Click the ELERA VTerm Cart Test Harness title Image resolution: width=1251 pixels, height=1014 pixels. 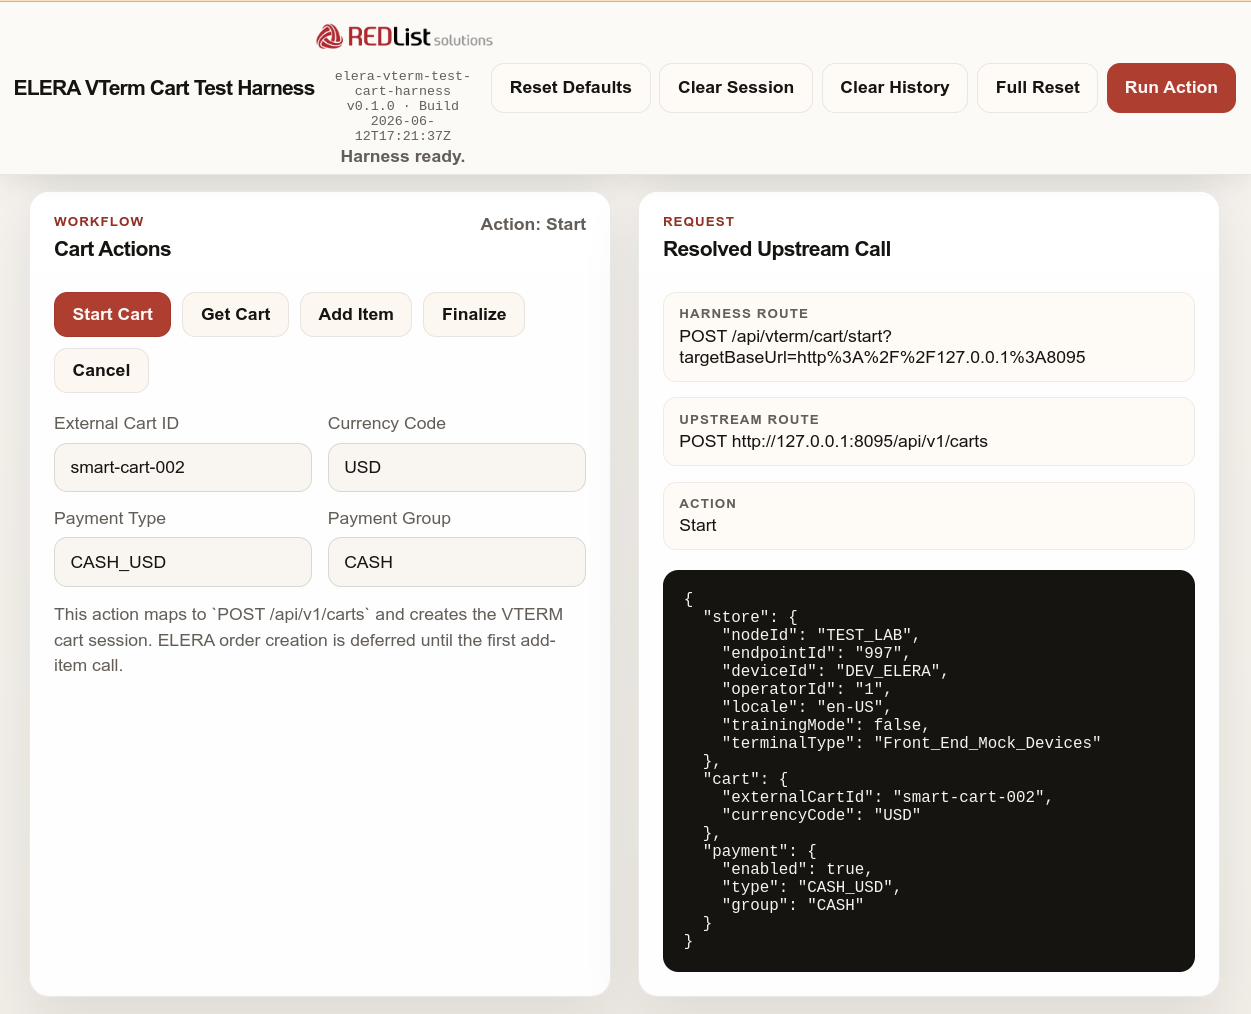(x=164, y=88)
